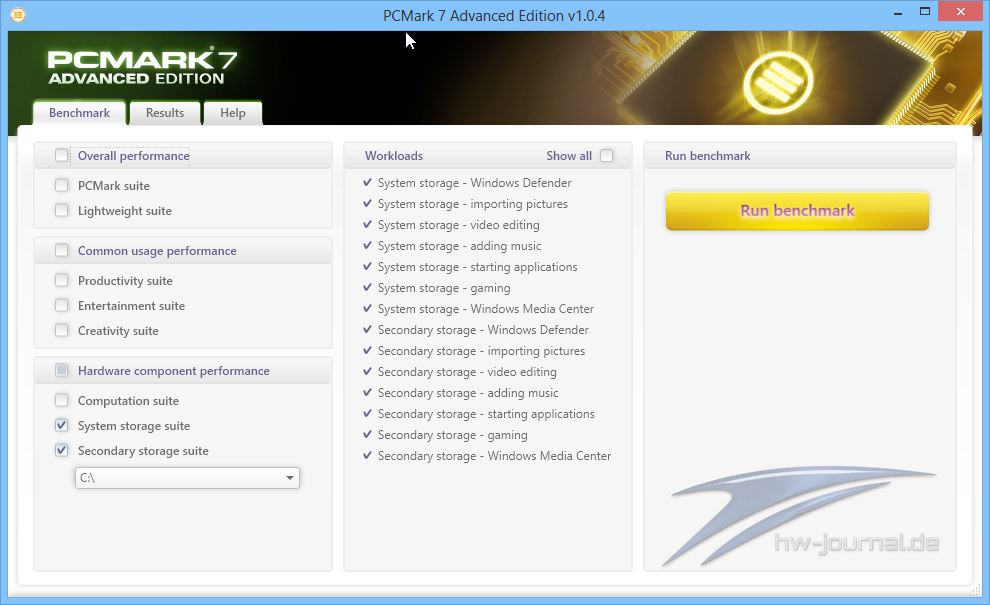Toggle Hardware component performance checkbox
The height and width of the screenshot is (605, 990).
click(61, 370)
